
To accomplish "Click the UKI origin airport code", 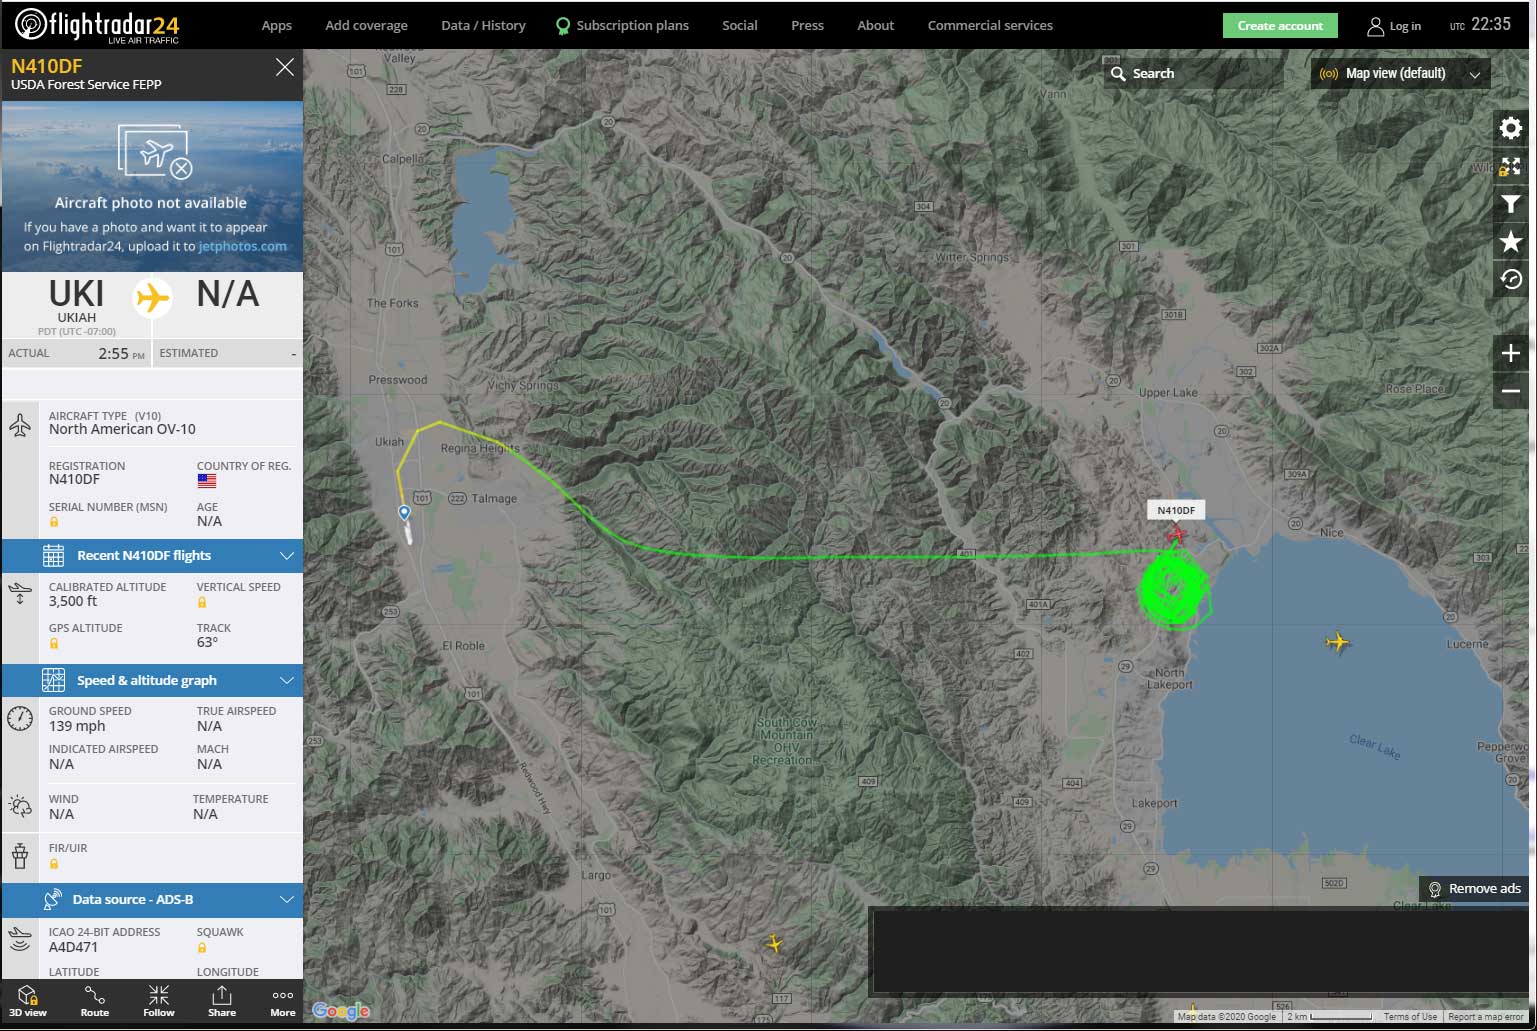I will 77,294.
